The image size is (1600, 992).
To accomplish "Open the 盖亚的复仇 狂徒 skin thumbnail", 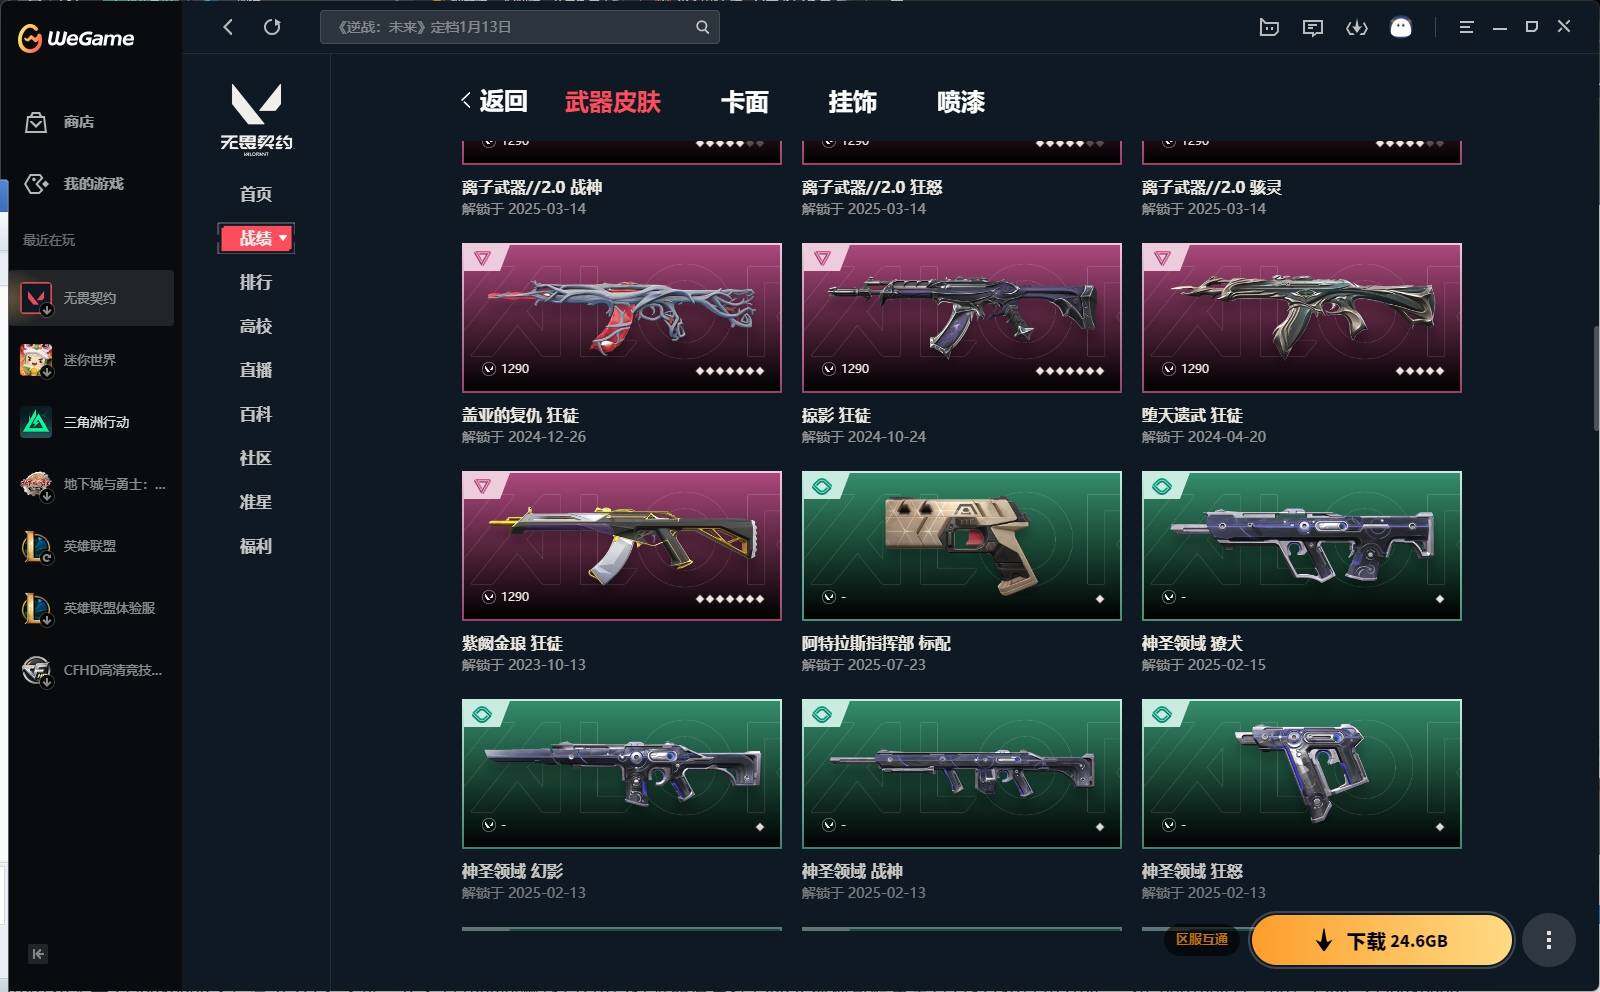I will [x=622, y=318].
